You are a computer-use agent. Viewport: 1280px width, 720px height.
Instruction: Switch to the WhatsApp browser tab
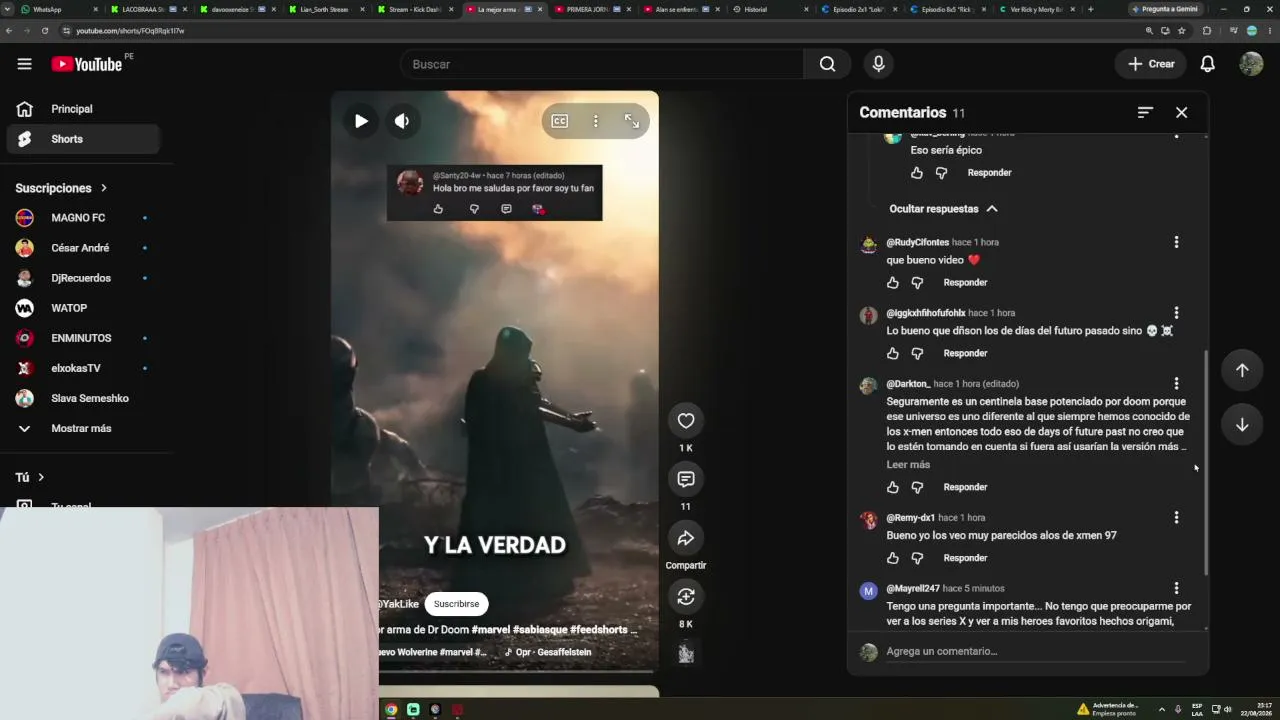[59, 9]
